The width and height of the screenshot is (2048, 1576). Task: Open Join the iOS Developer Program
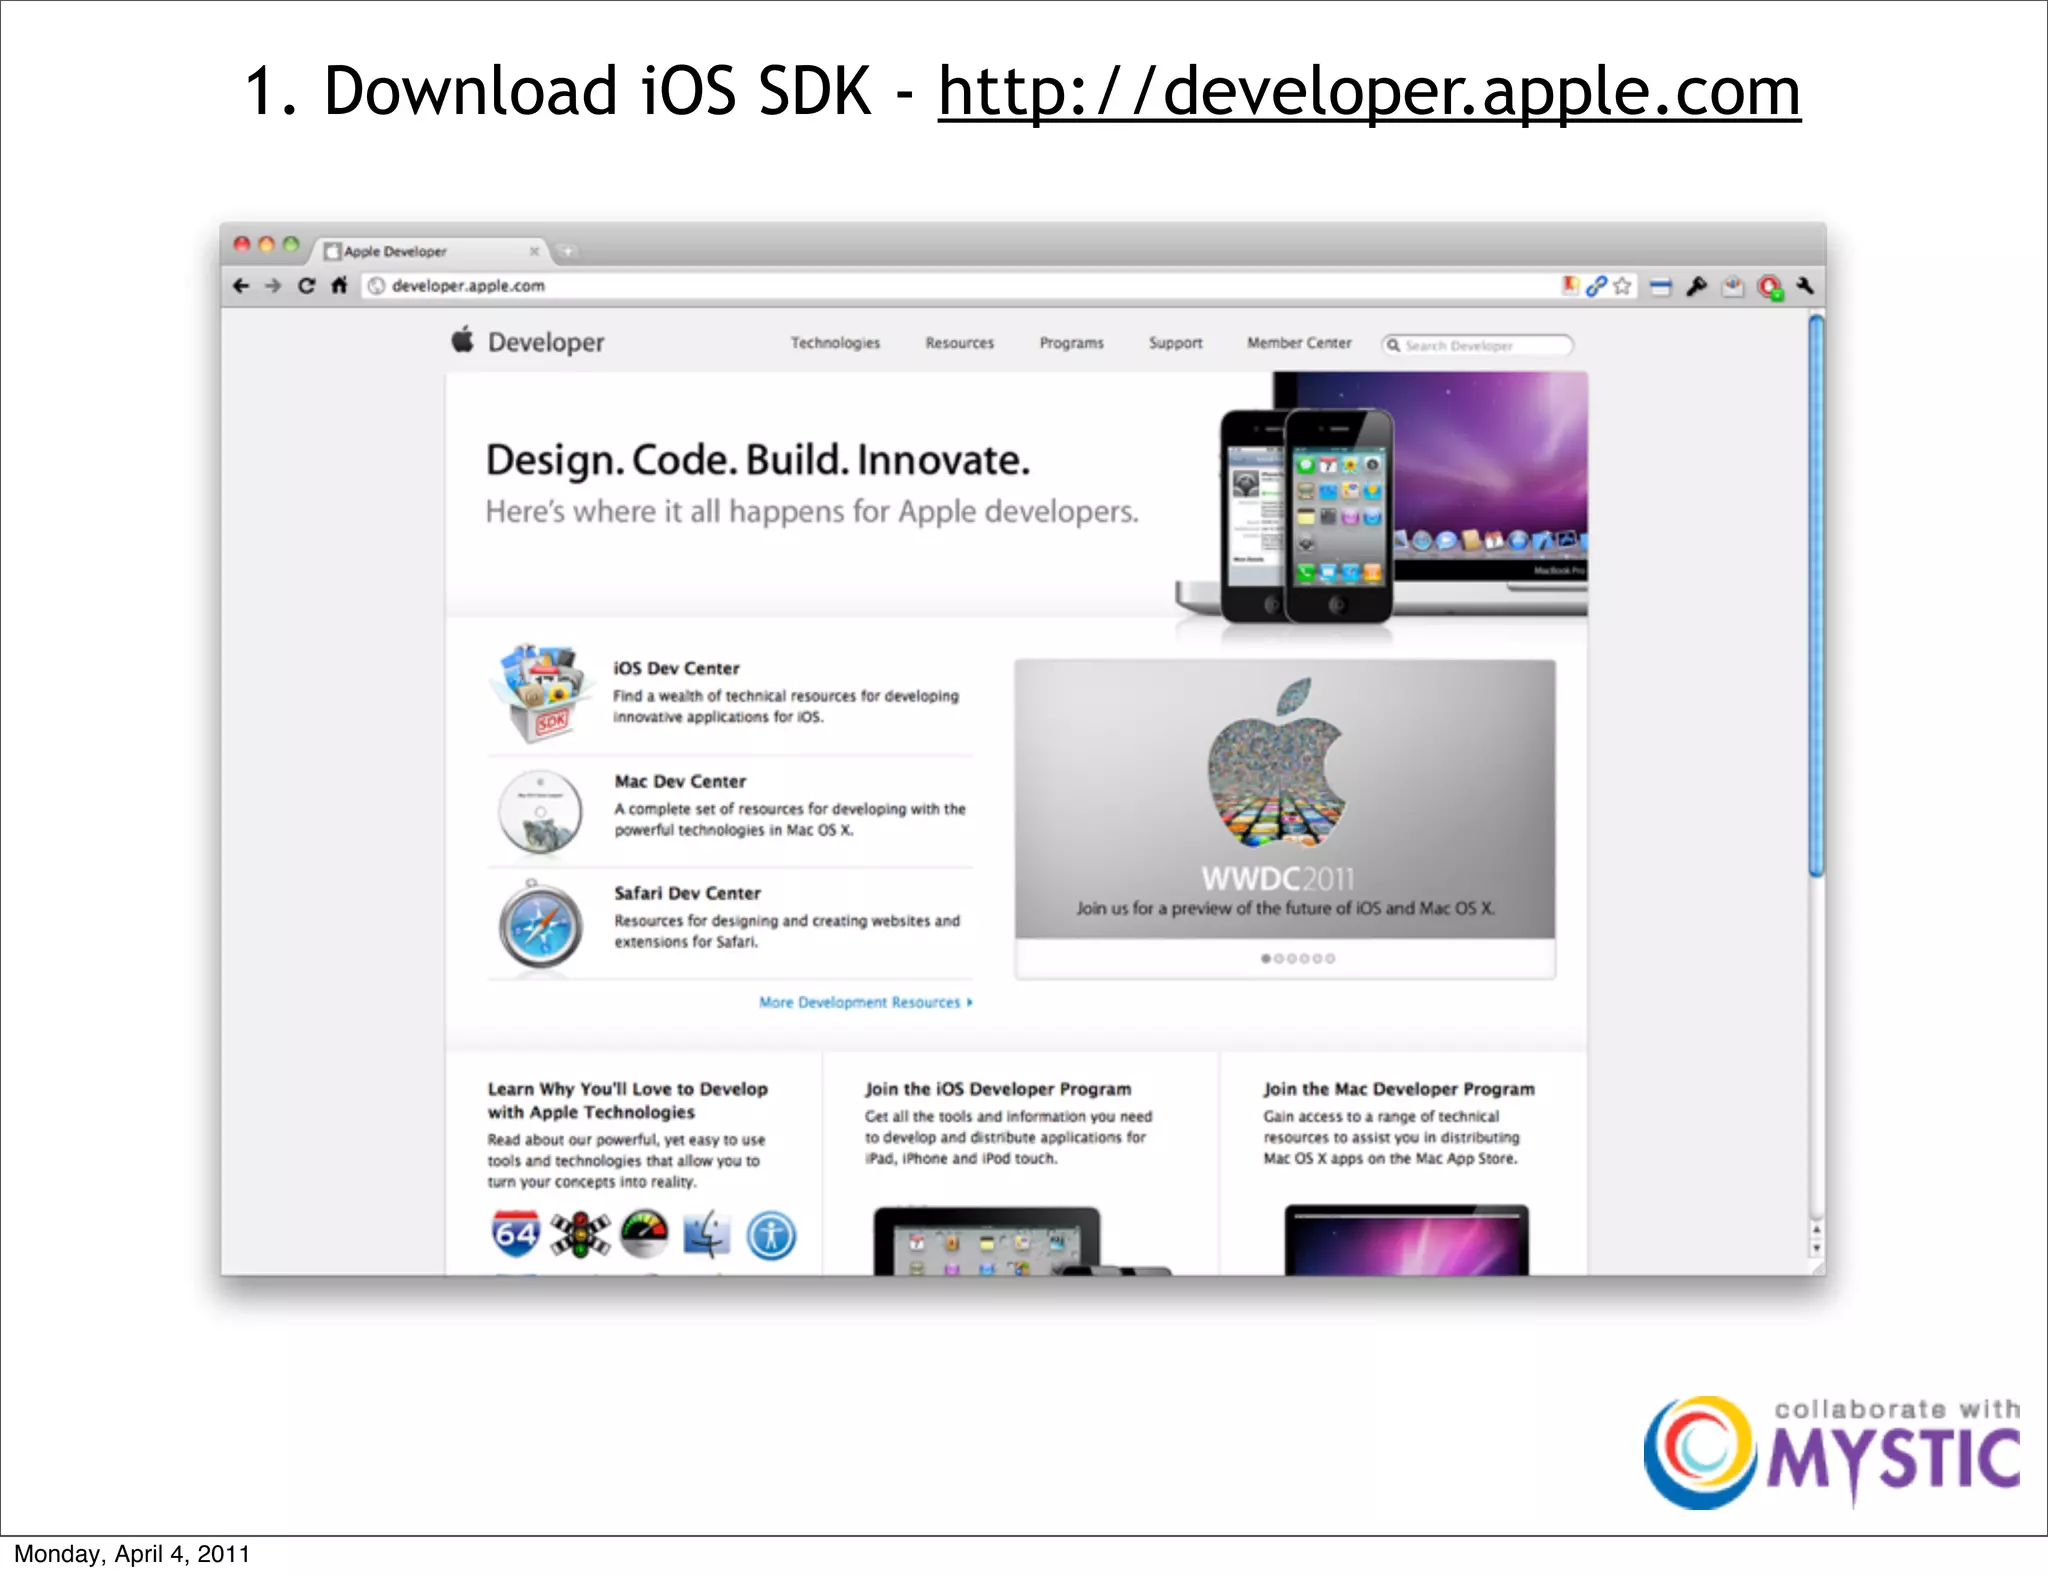click(x=998, y=1089)
